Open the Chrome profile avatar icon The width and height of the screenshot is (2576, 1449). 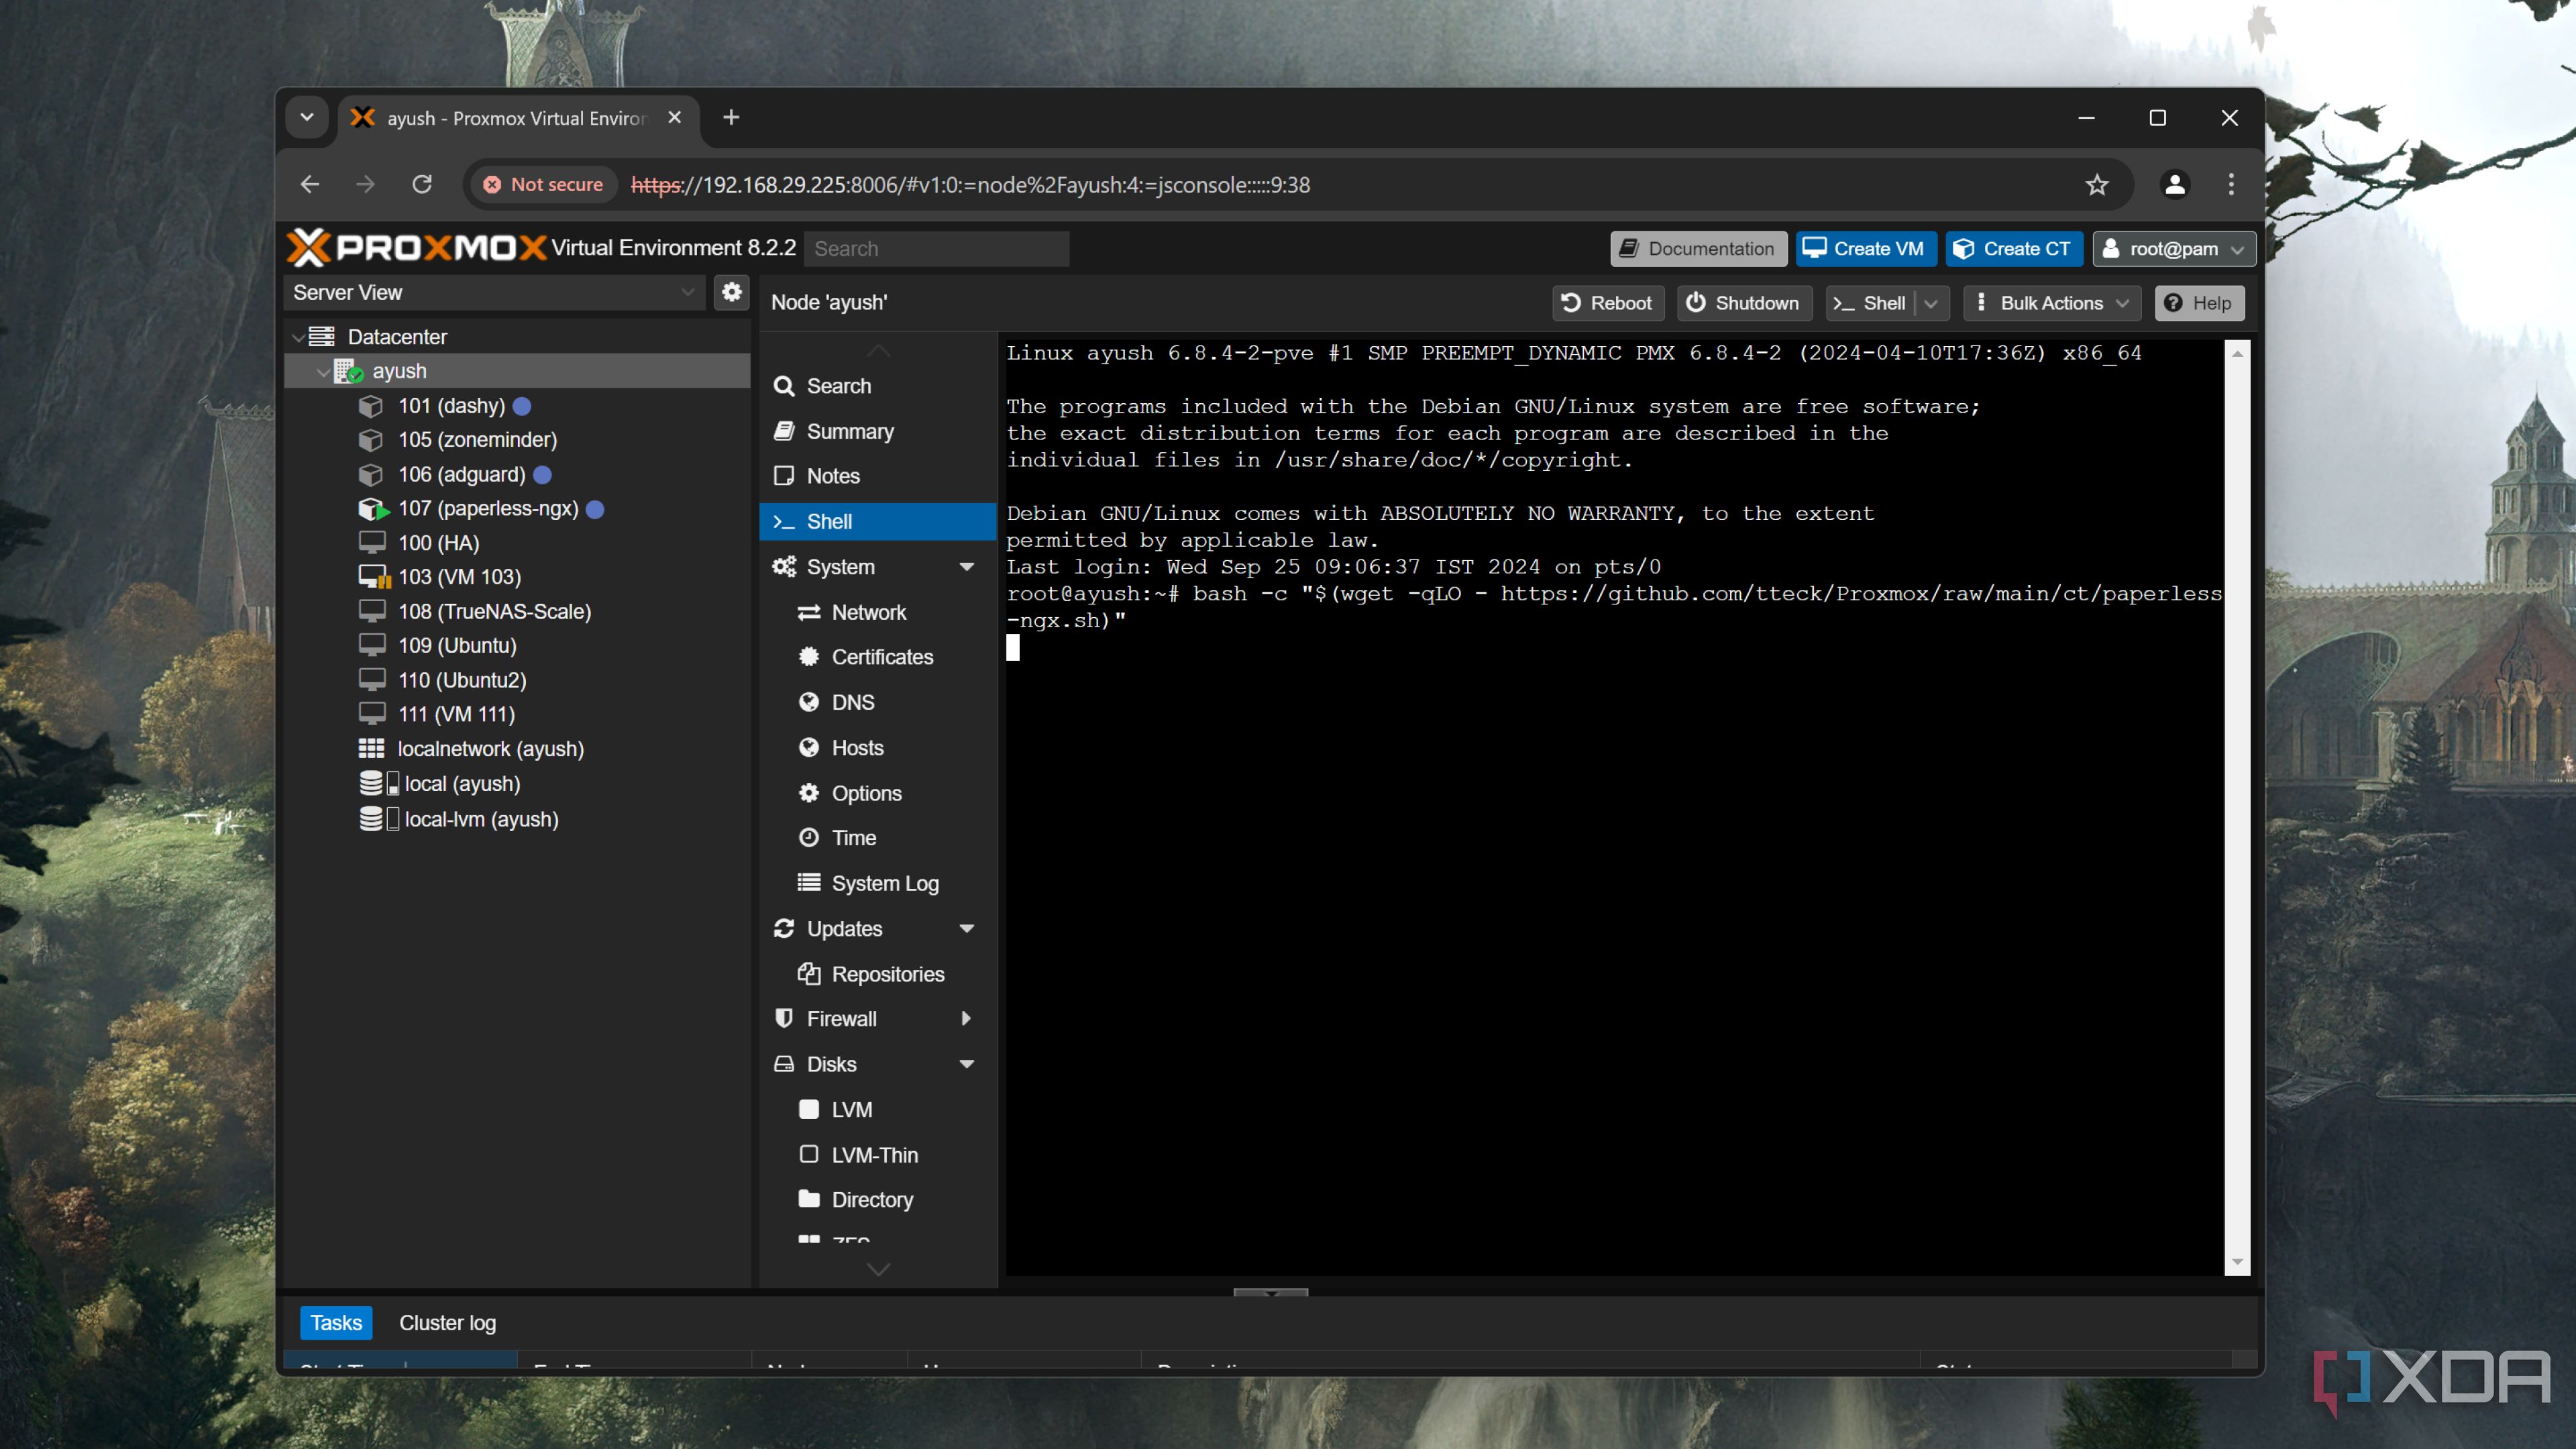point(2174,185)
